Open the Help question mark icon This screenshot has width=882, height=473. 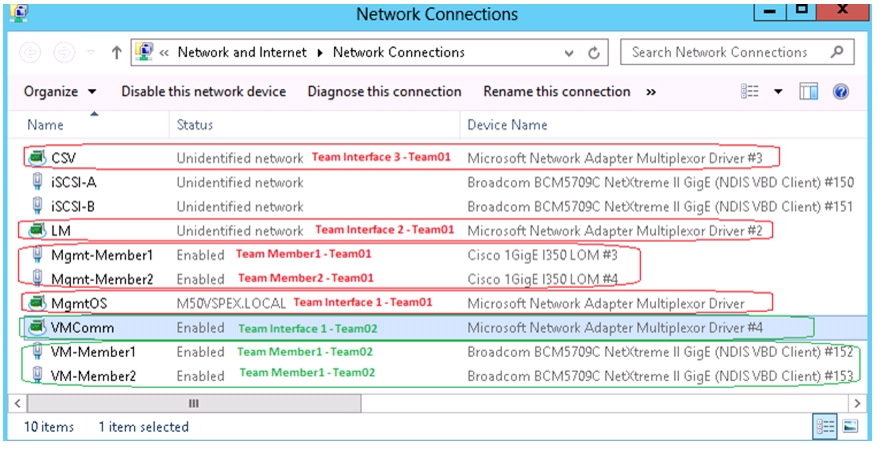(x=841, y=91)
